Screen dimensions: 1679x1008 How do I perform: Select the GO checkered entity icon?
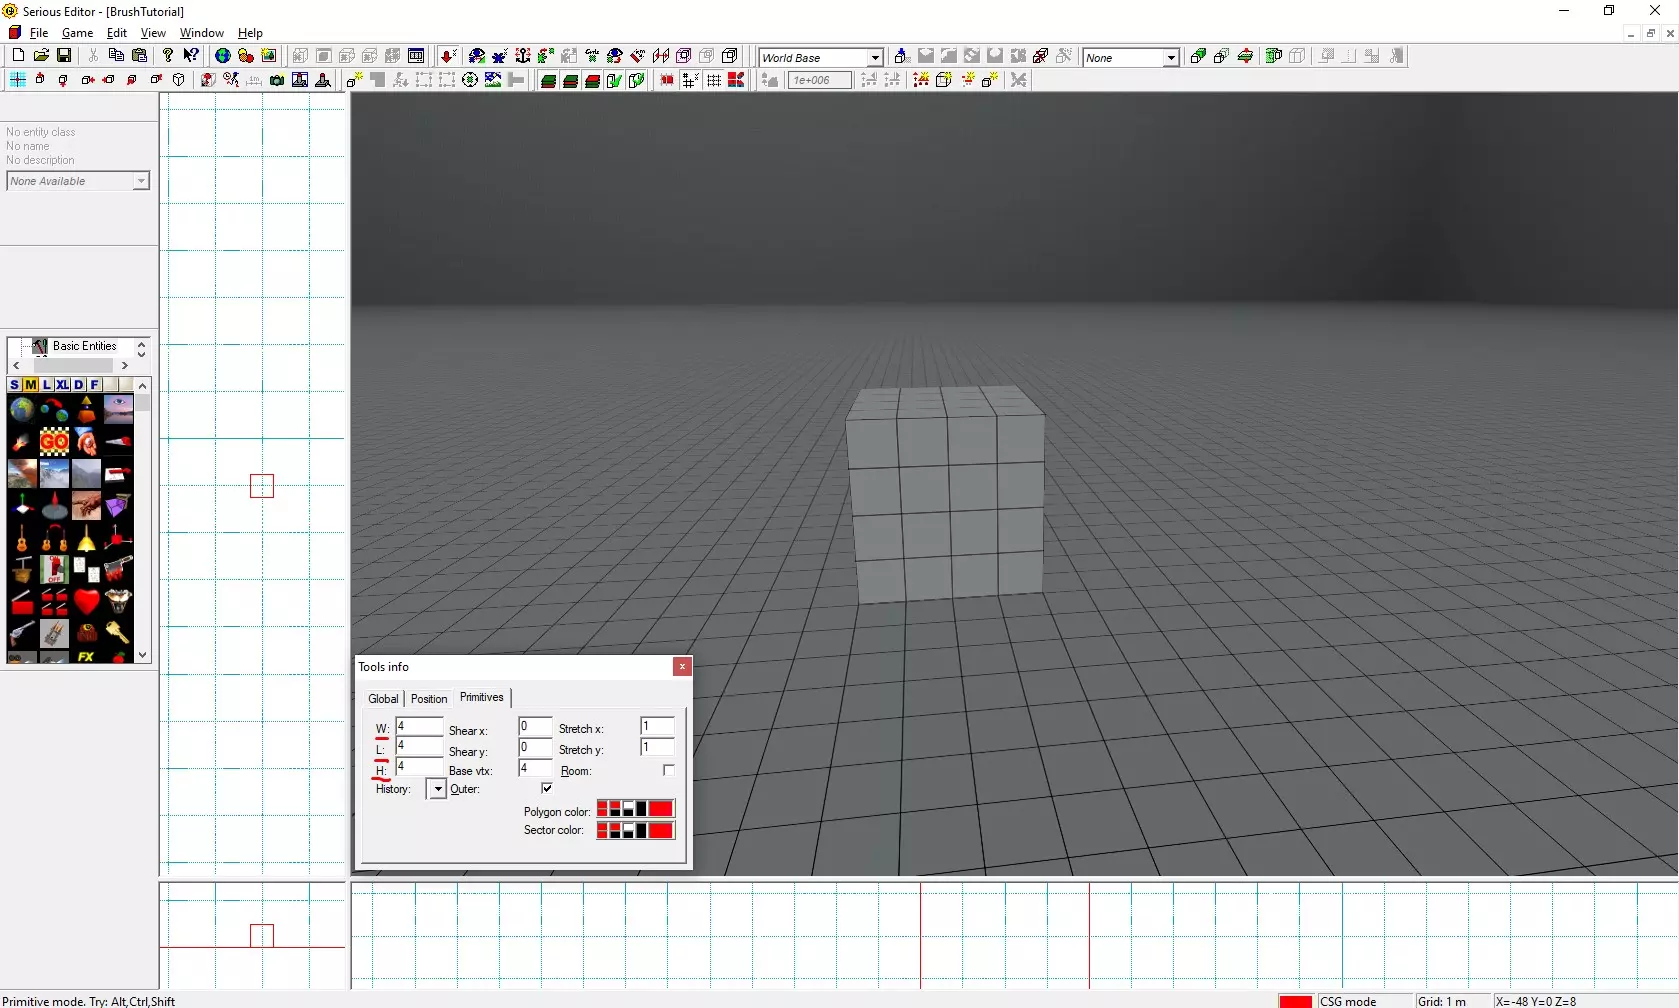54,441
